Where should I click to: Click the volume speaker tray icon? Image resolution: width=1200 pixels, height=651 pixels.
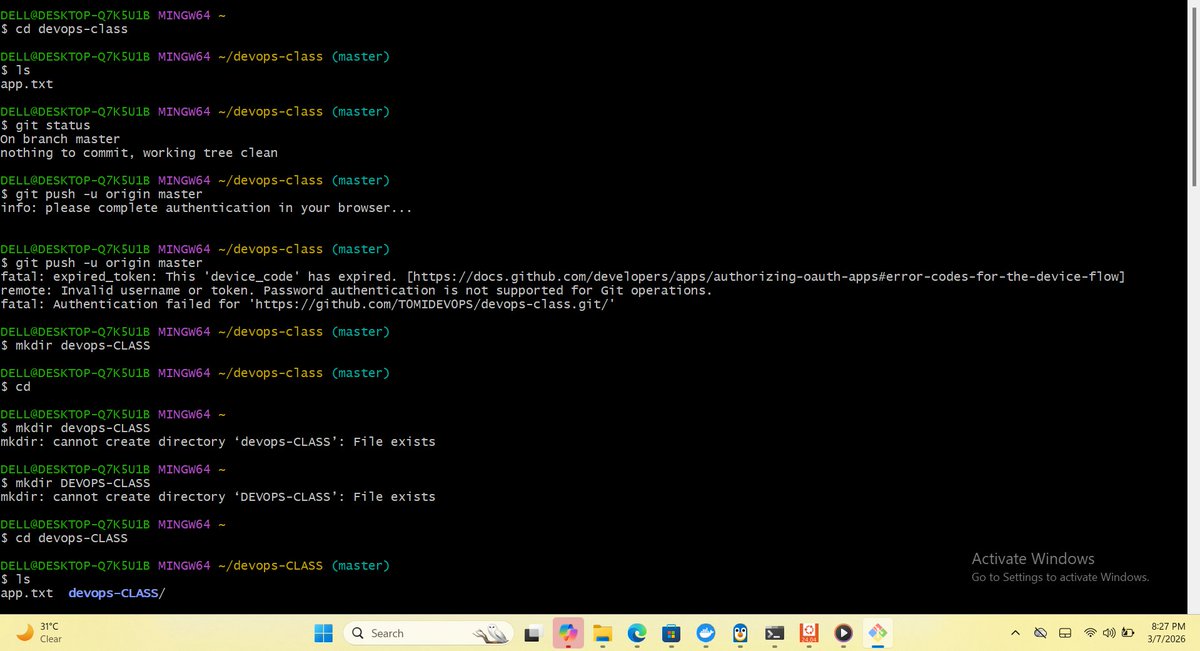click(x=1109, y=633)
